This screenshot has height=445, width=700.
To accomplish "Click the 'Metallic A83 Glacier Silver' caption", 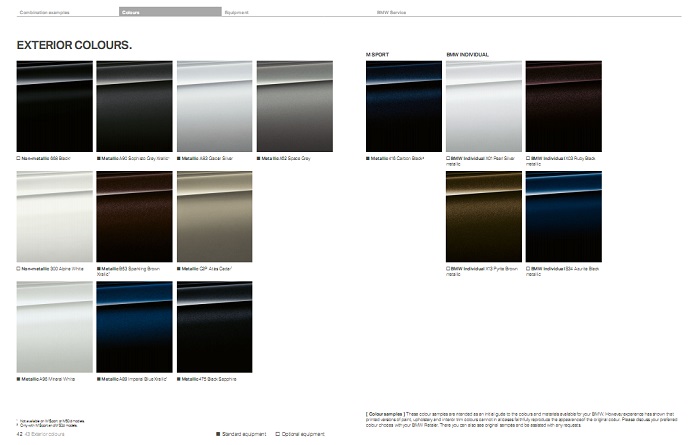I will 205,158.
